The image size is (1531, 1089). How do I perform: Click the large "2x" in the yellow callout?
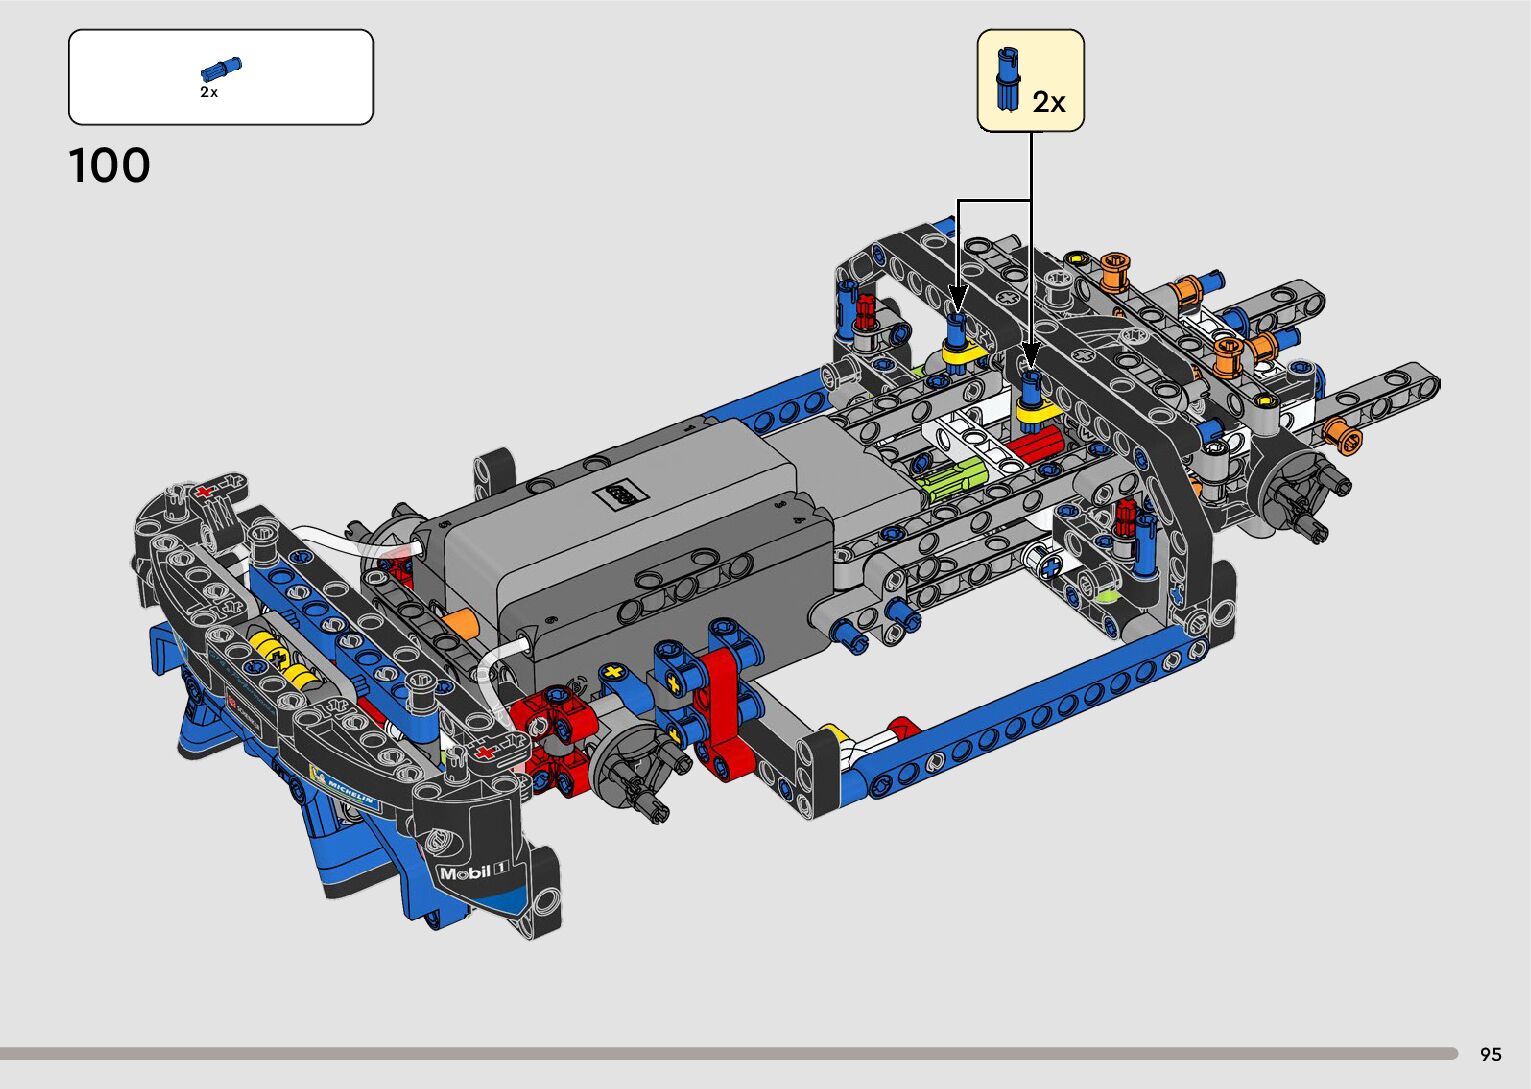coord(1049,102)
